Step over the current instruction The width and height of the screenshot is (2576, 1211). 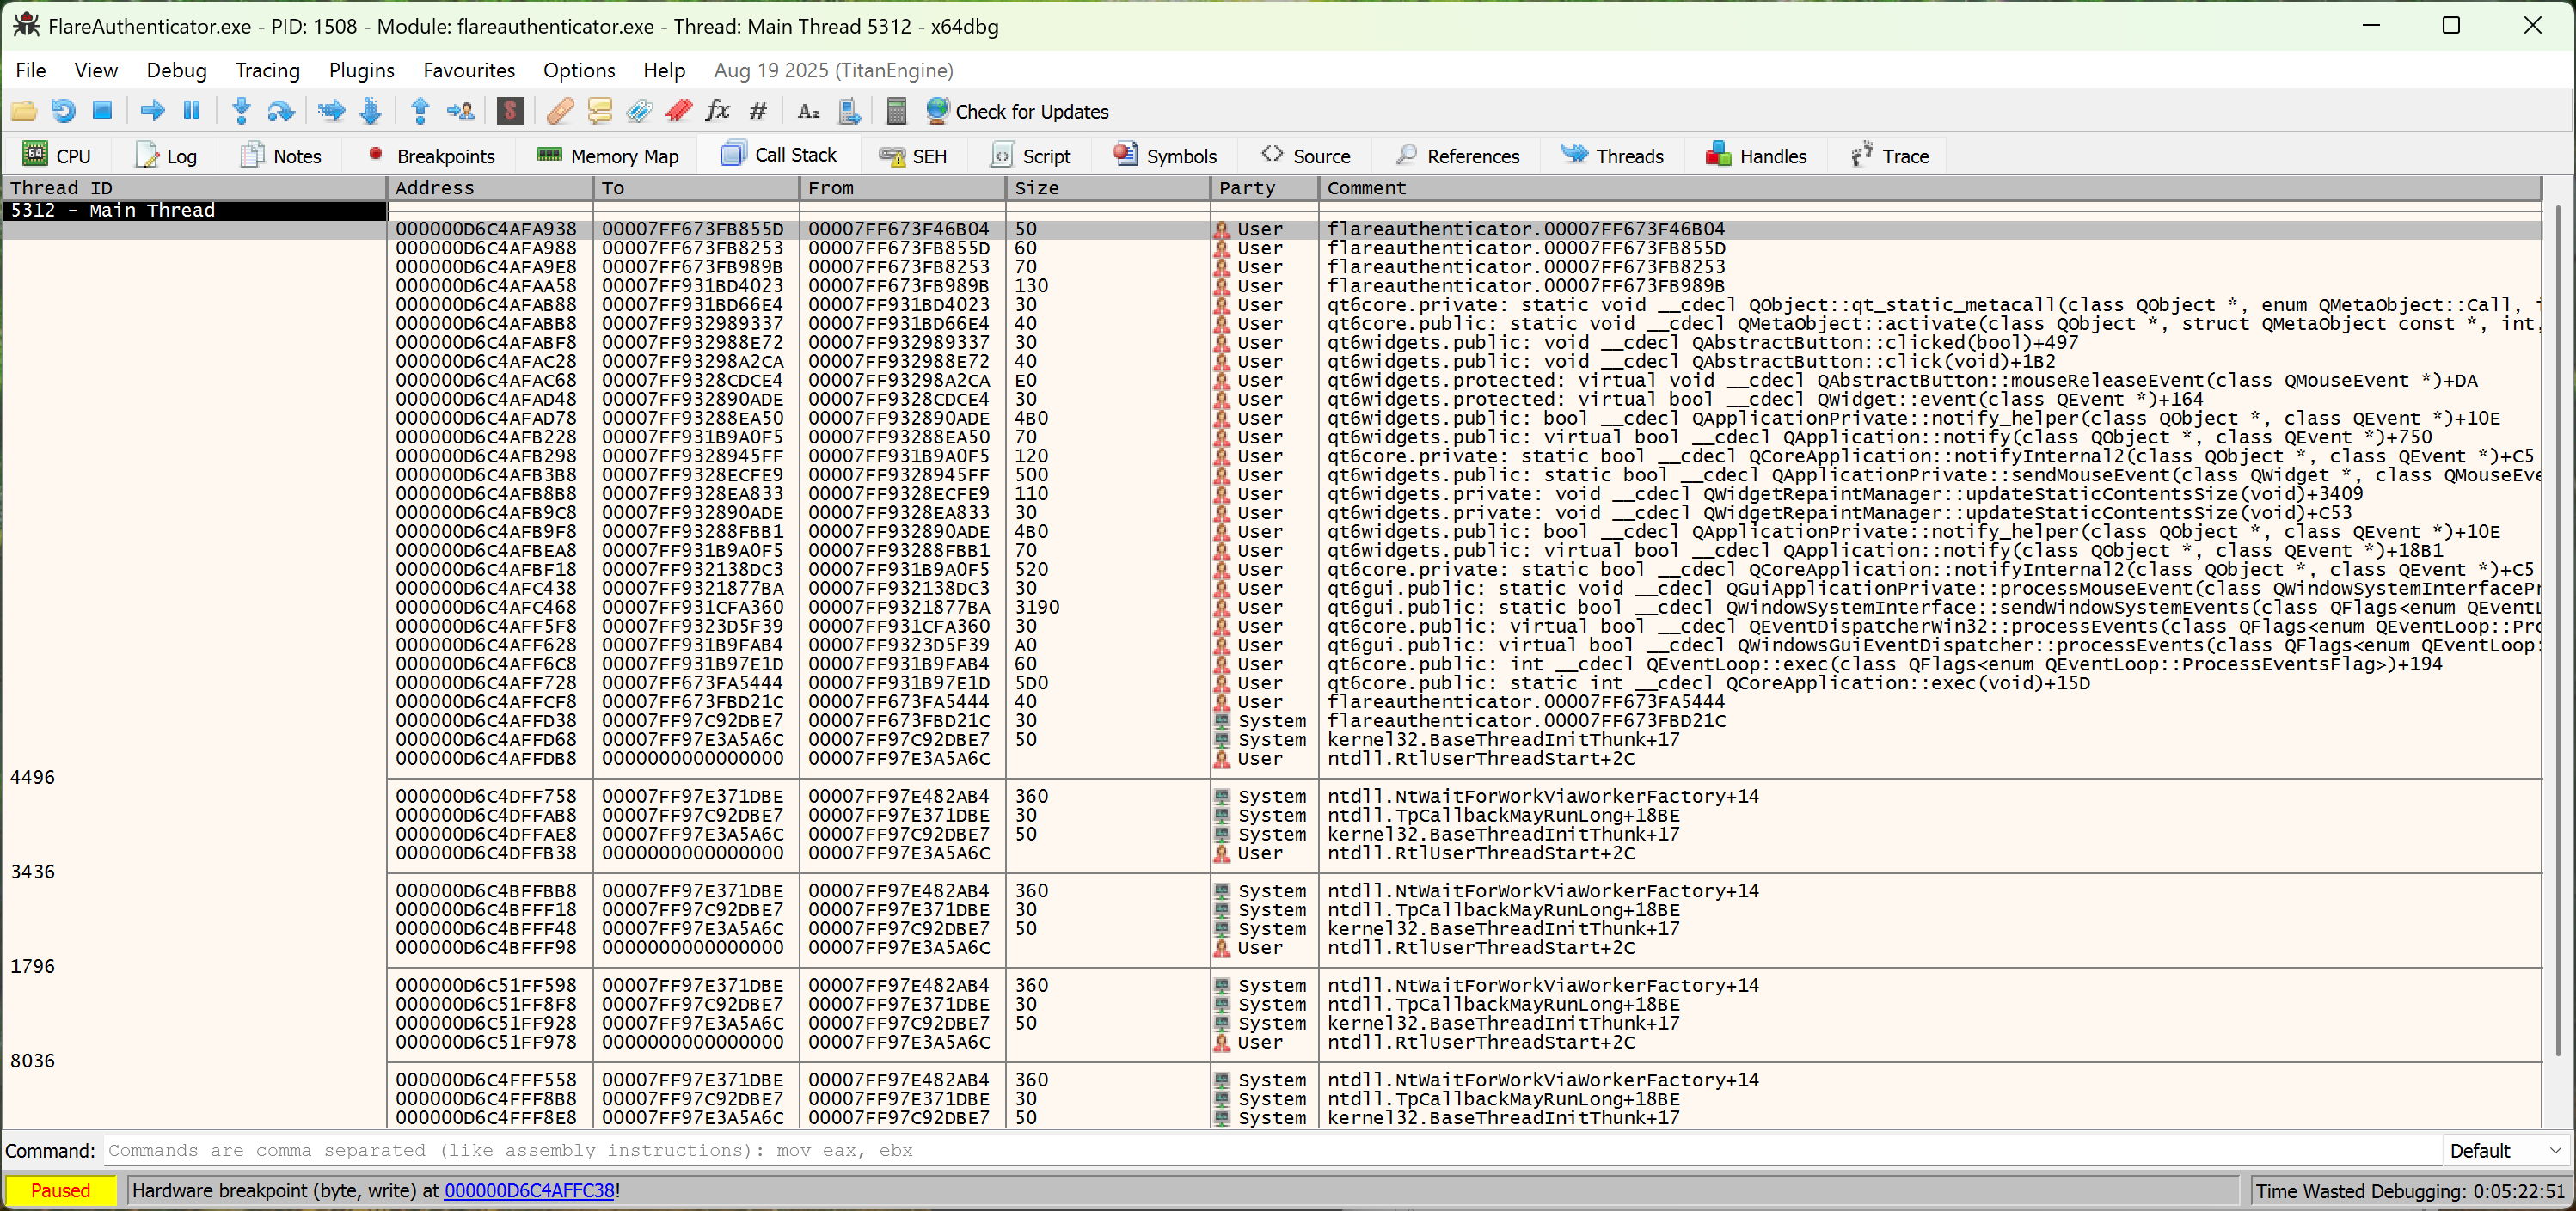pyautogui.click(x=281, y=111)
